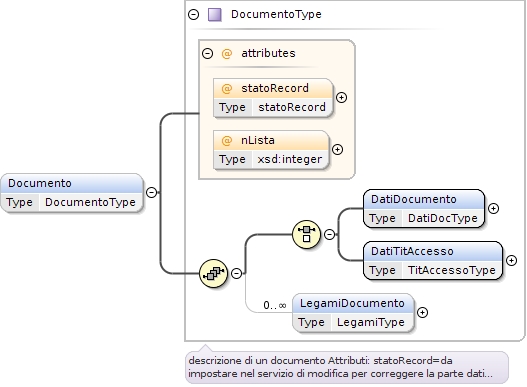Select the Documento element box
Screen dimensions: 527x387
click(72, 193)
